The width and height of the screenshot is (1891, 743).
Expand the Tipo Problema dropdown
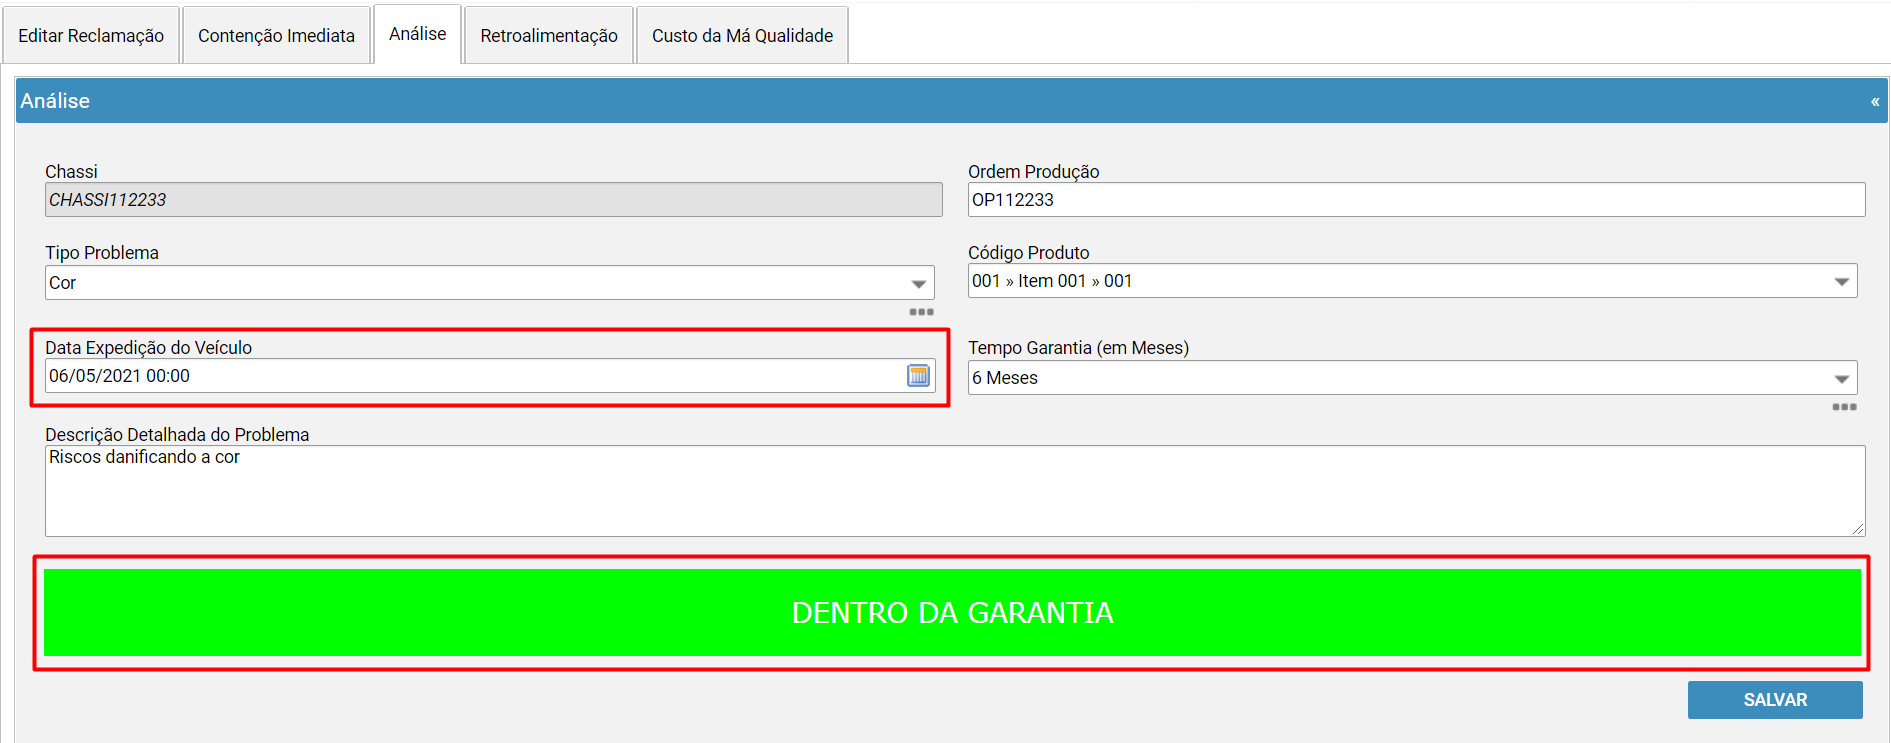918,284
